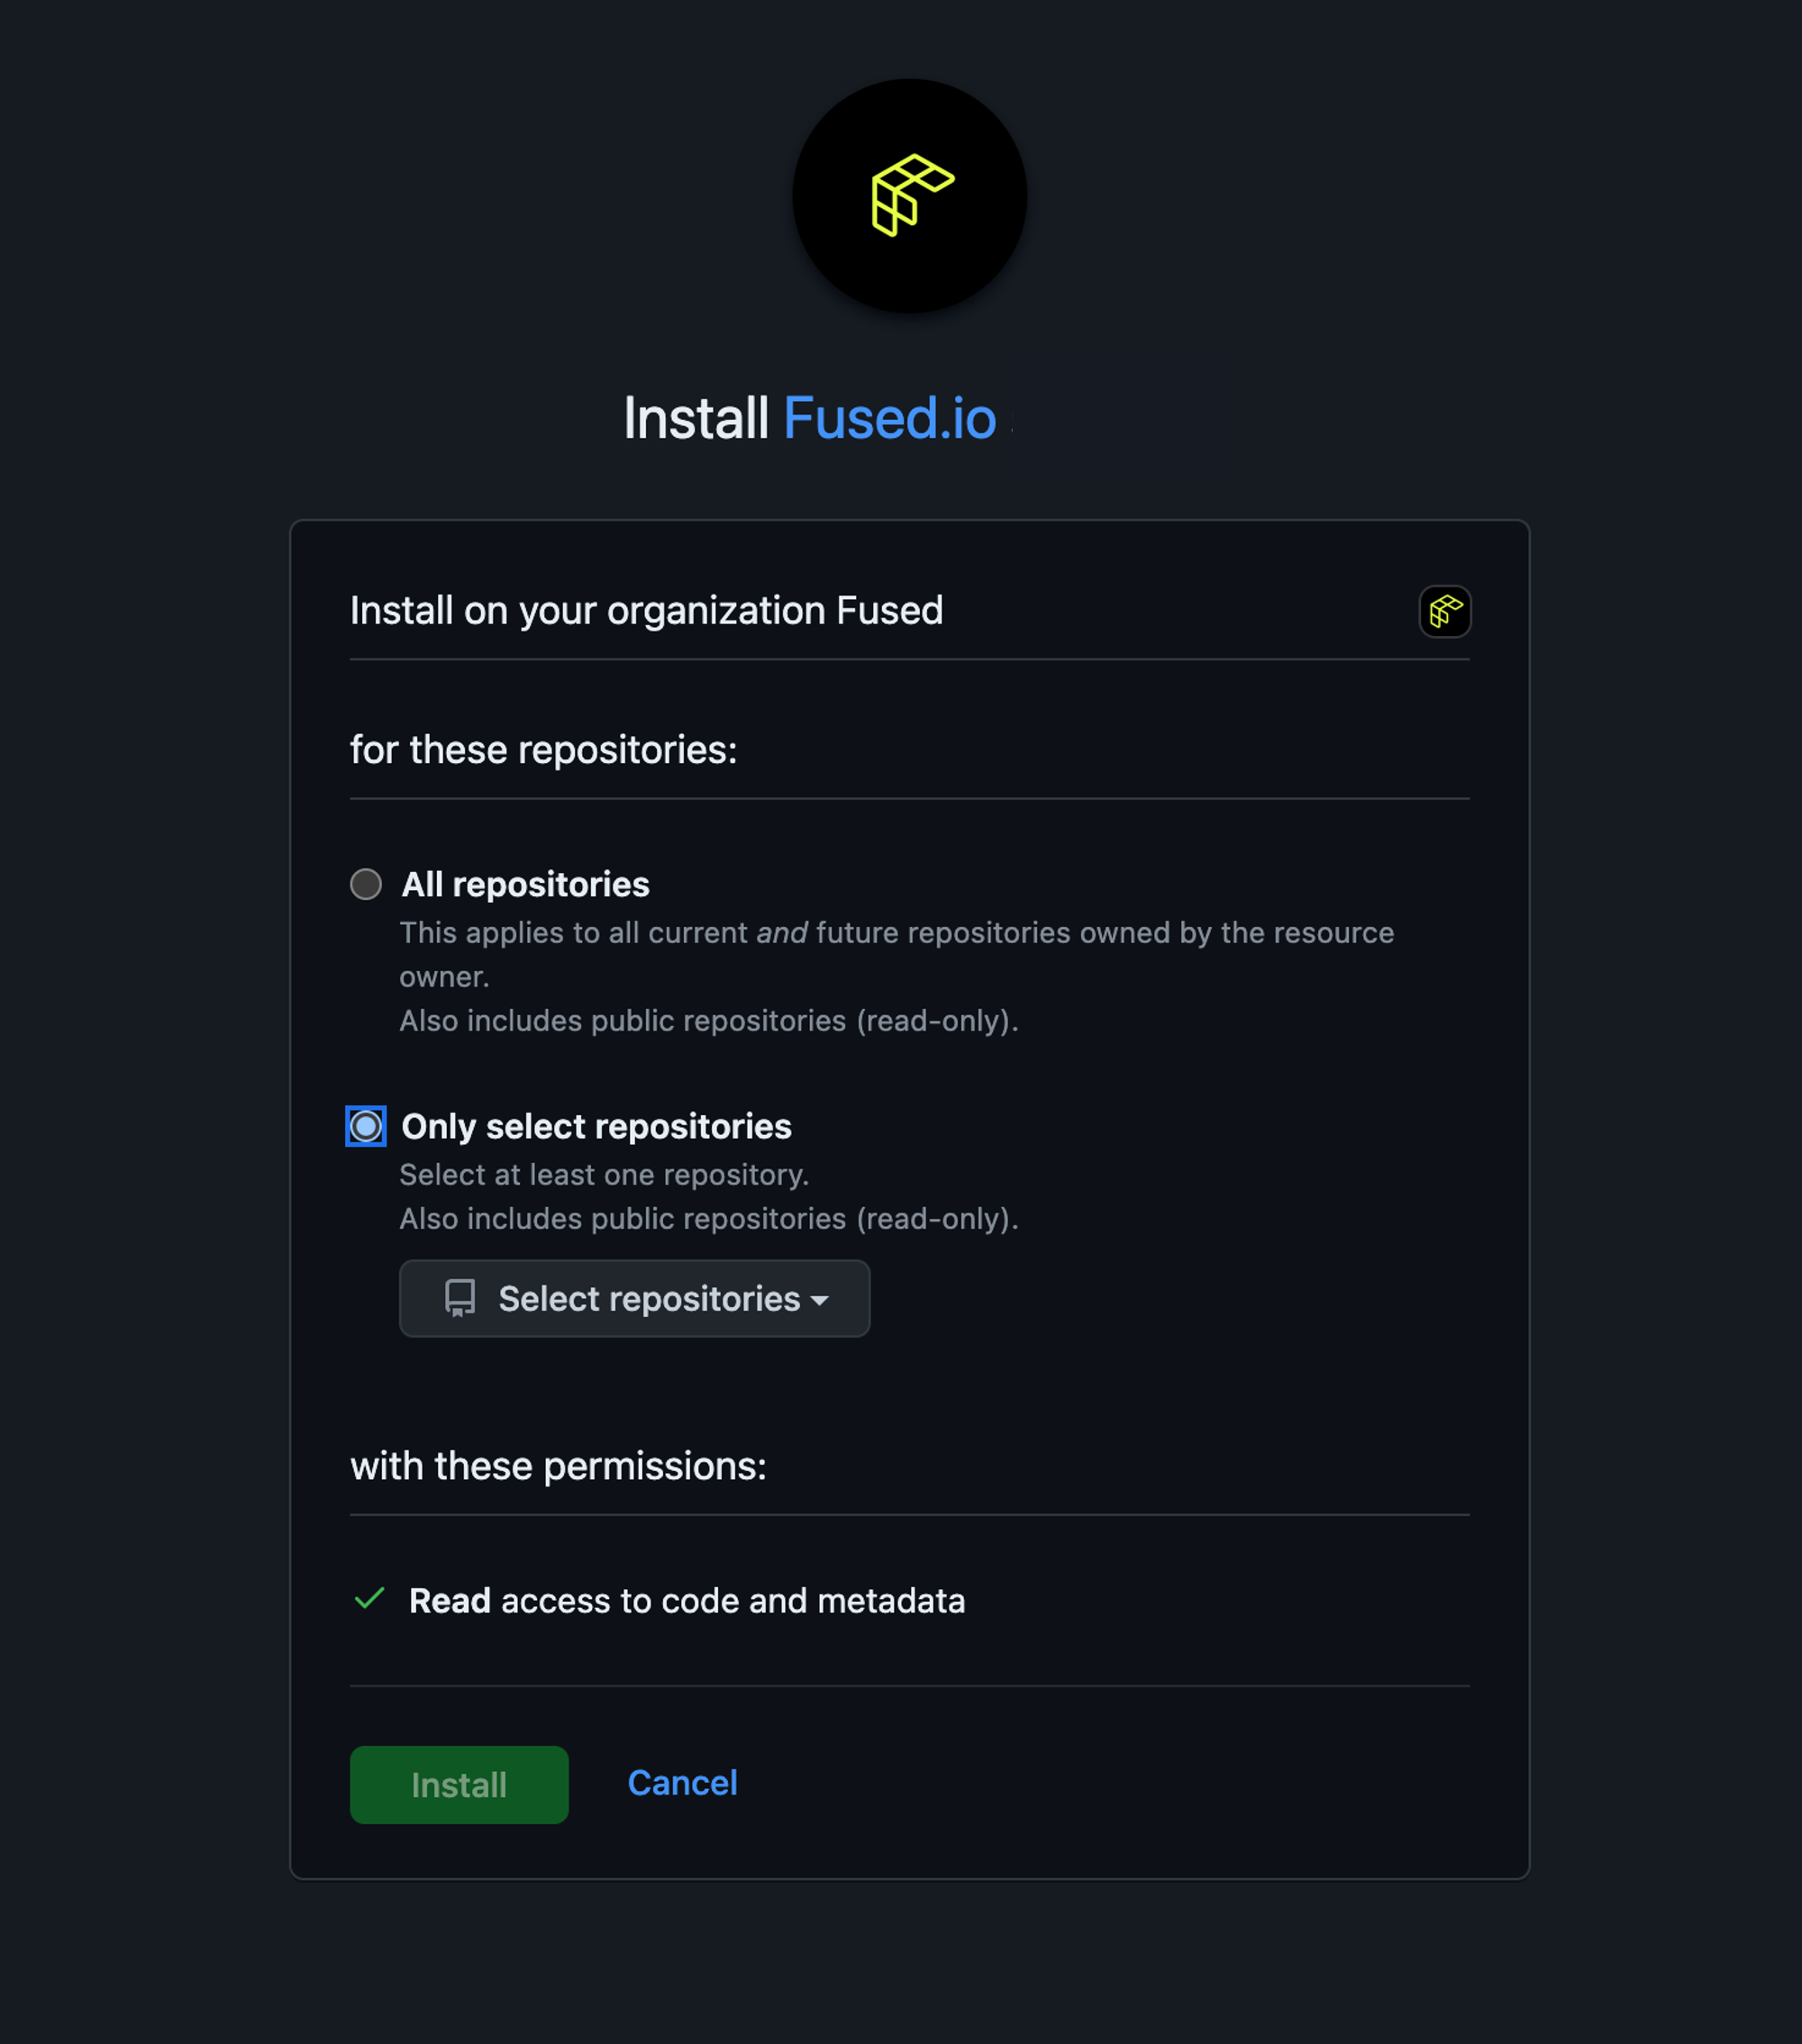Open the Select repositories dropdown
1802x2044 pixels.
click(x=634, y=1298)
